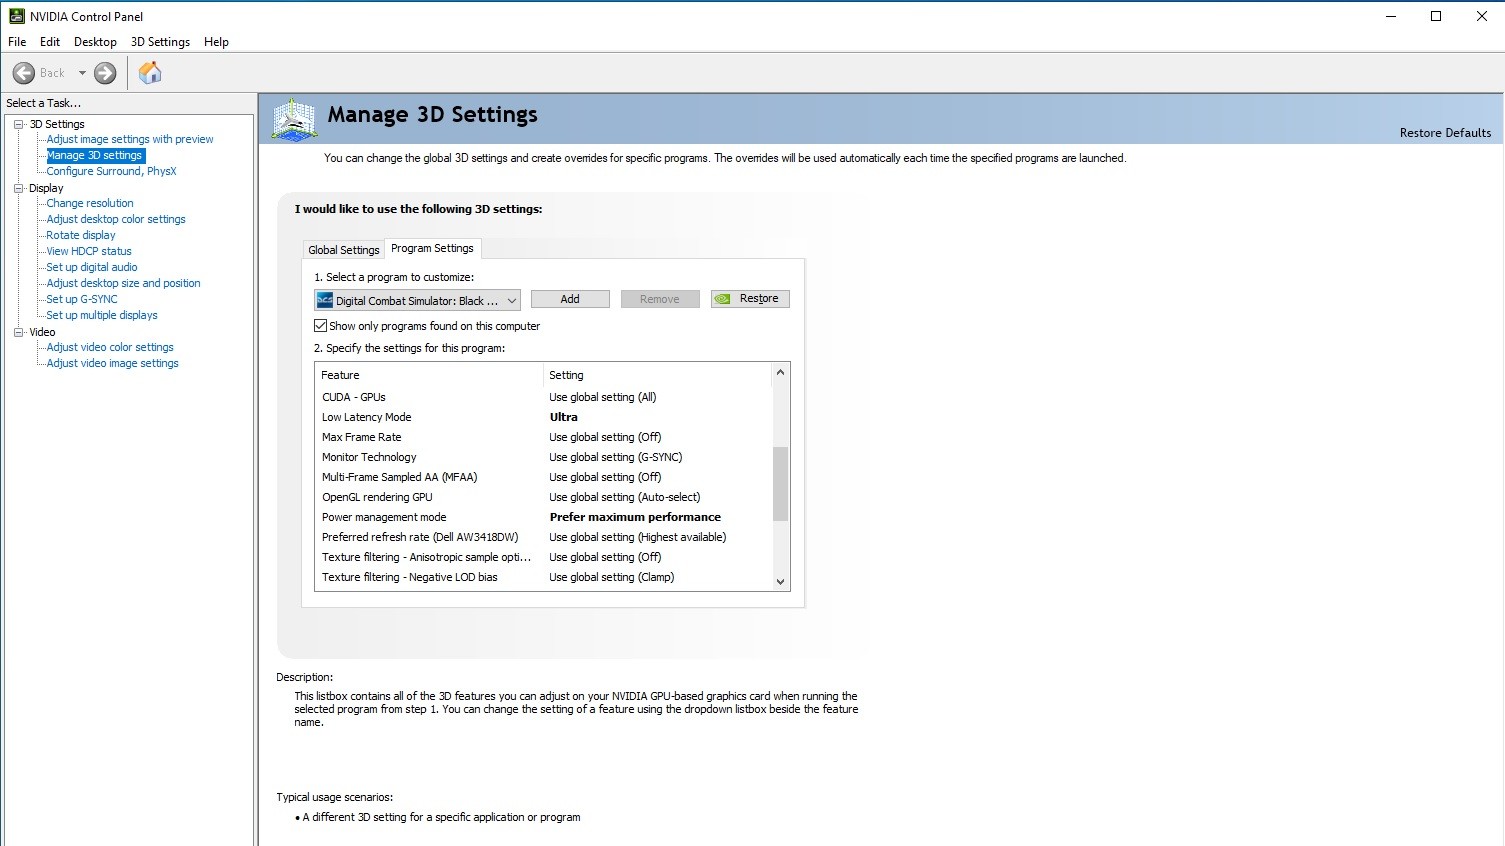The image size is (1505, 846).
Task: Click the Remove button
Action: pos(660,299)
